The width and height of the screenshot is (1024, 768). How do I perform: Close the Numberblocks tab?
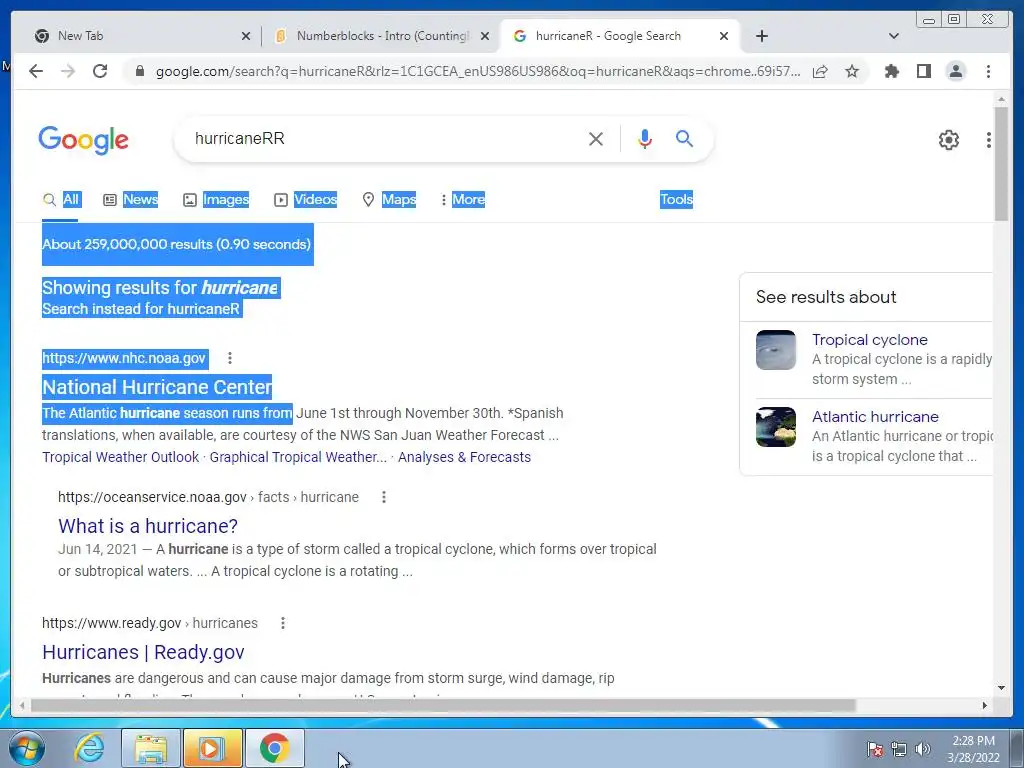coord(485,36)
